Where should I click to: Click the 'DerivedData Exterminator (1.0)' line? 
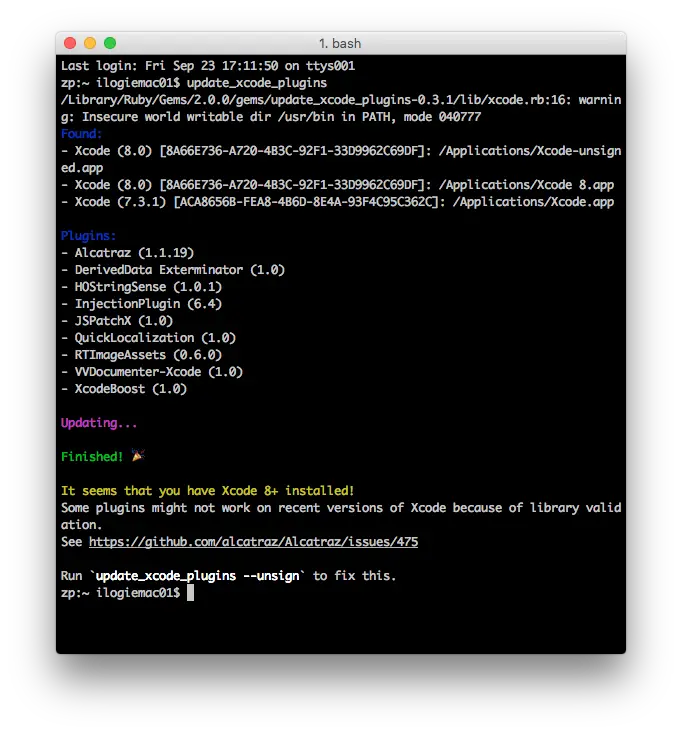173,270
